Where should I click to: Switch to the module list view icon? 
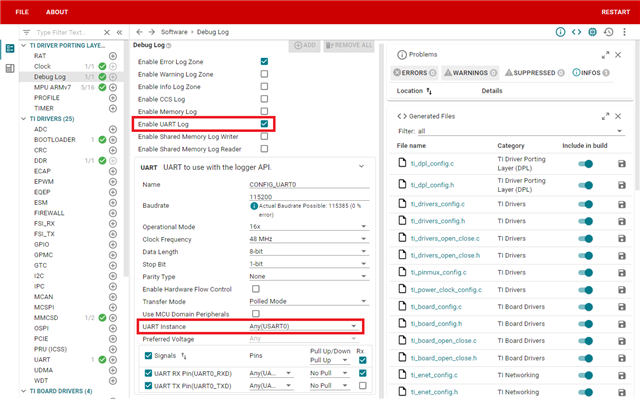tap(10, 48)
